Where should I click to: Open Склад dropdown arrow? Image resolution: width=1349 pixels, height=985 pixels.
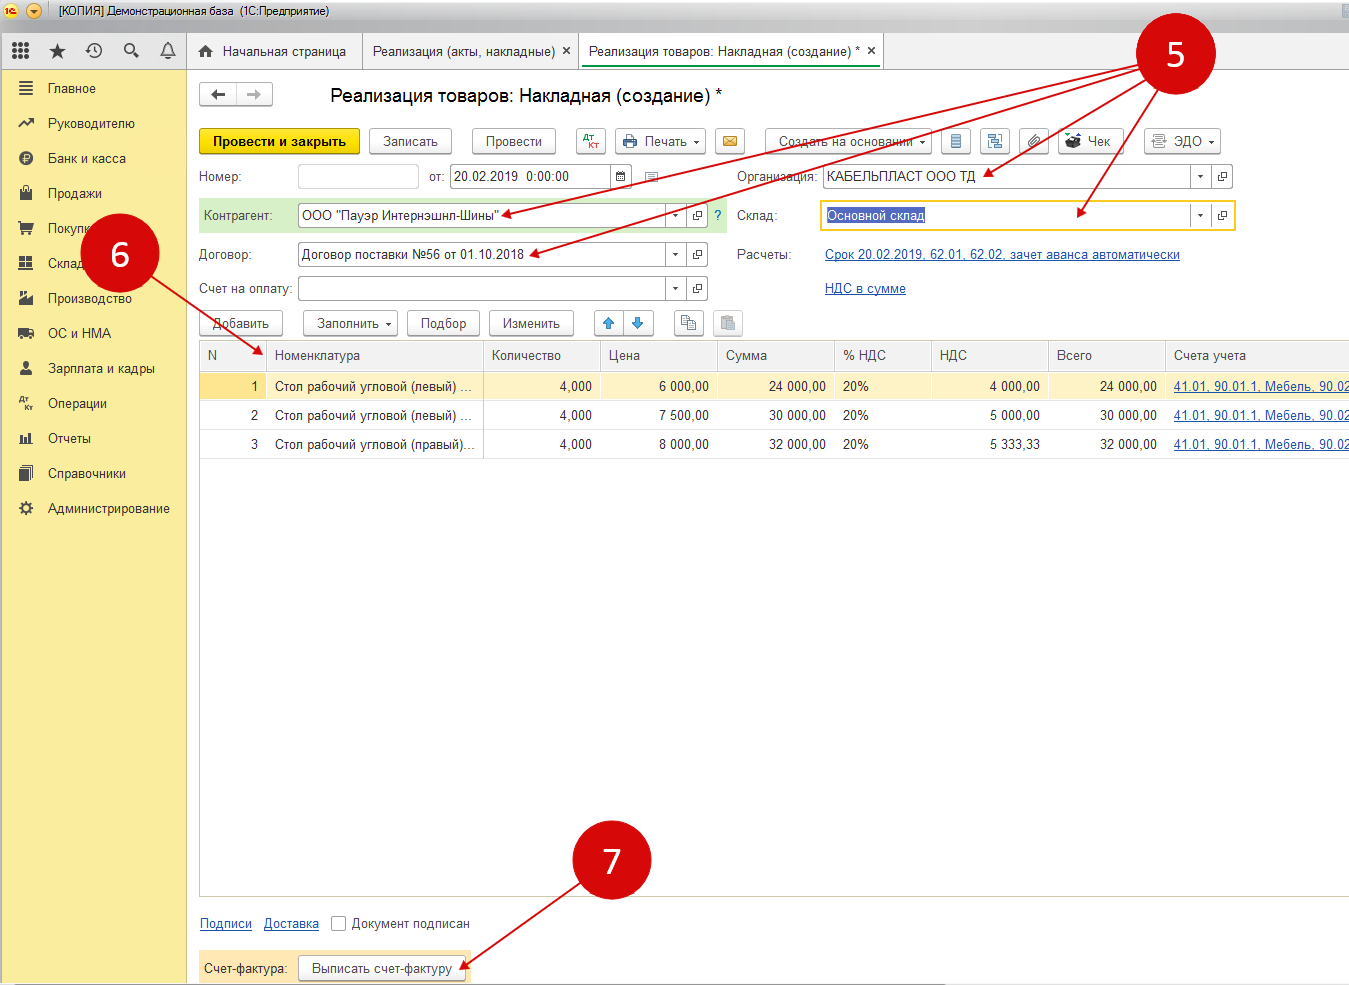[1200, 215]
